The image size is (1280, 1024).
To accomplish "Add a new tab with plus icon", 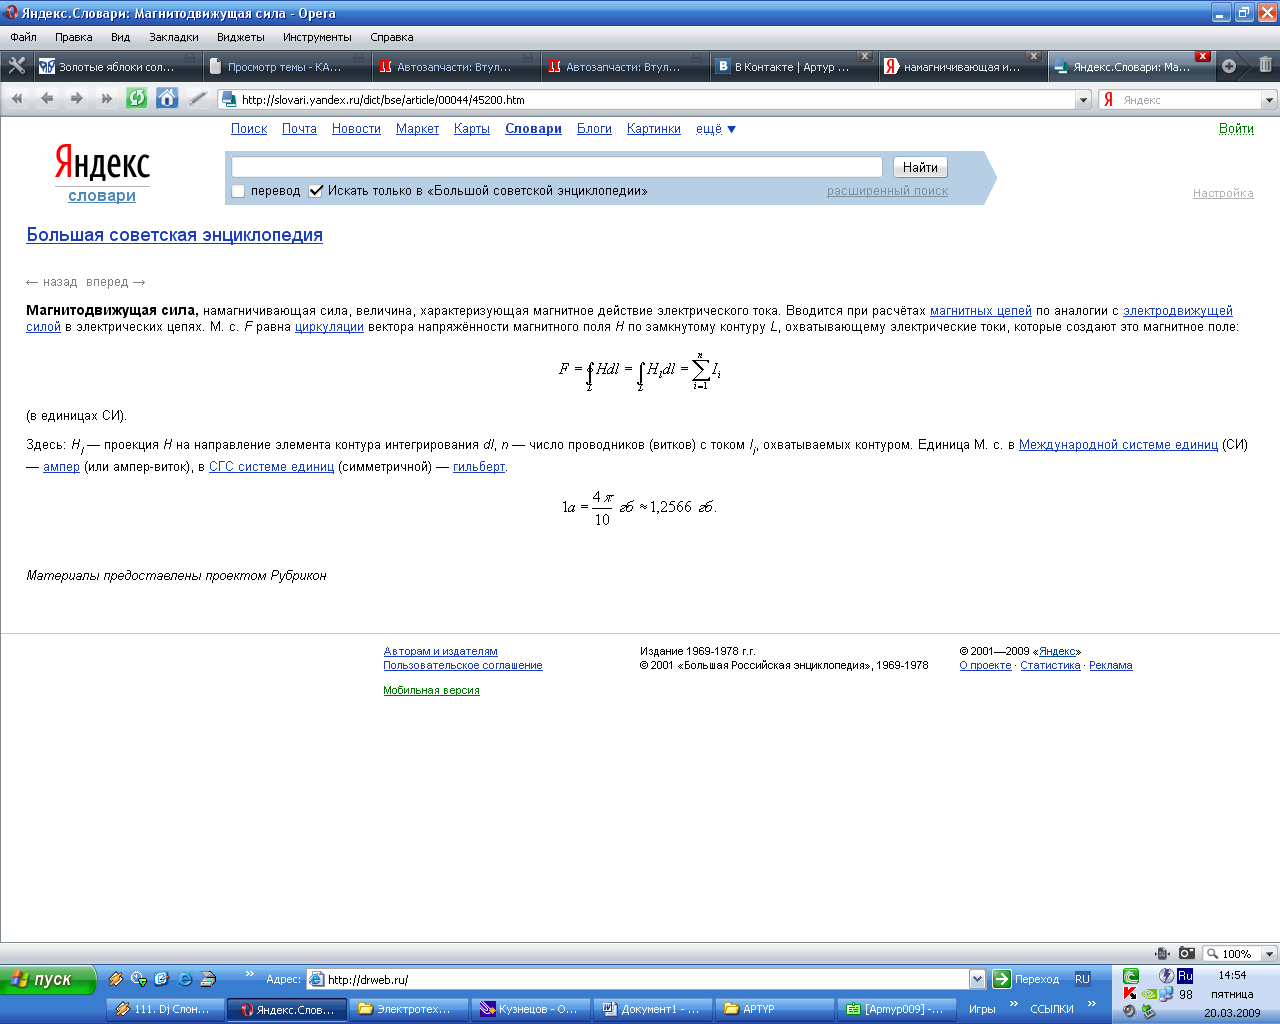I will coord(1229,66).
